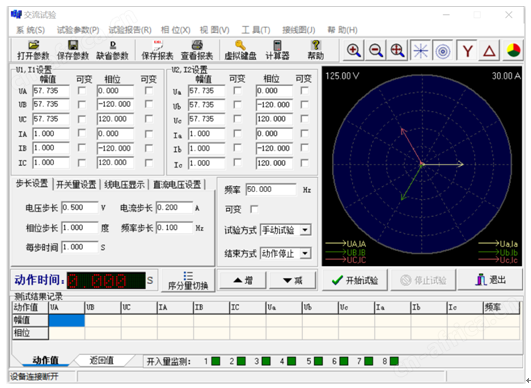The height and width of the screenshot is (388, 531).
Task: Select the Y star connection icon
Action: (467, 51)
